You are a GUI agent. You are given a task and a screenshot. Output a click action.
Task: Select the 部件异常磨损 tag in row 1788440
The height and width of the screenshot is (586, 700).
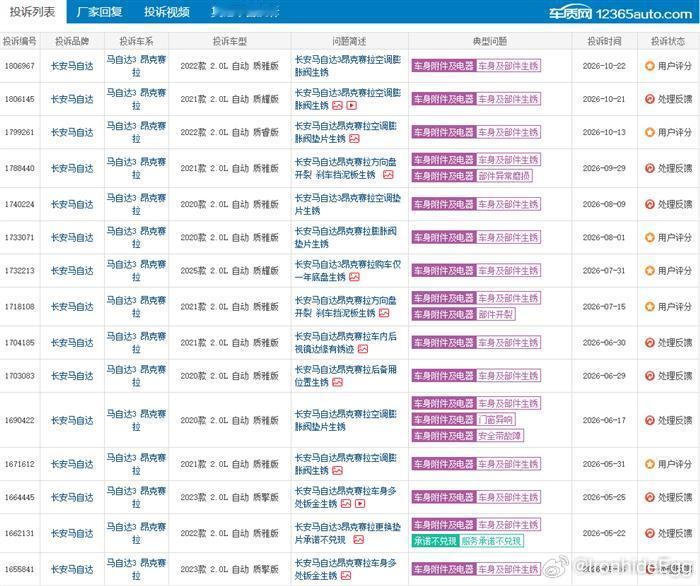(504, 176)
